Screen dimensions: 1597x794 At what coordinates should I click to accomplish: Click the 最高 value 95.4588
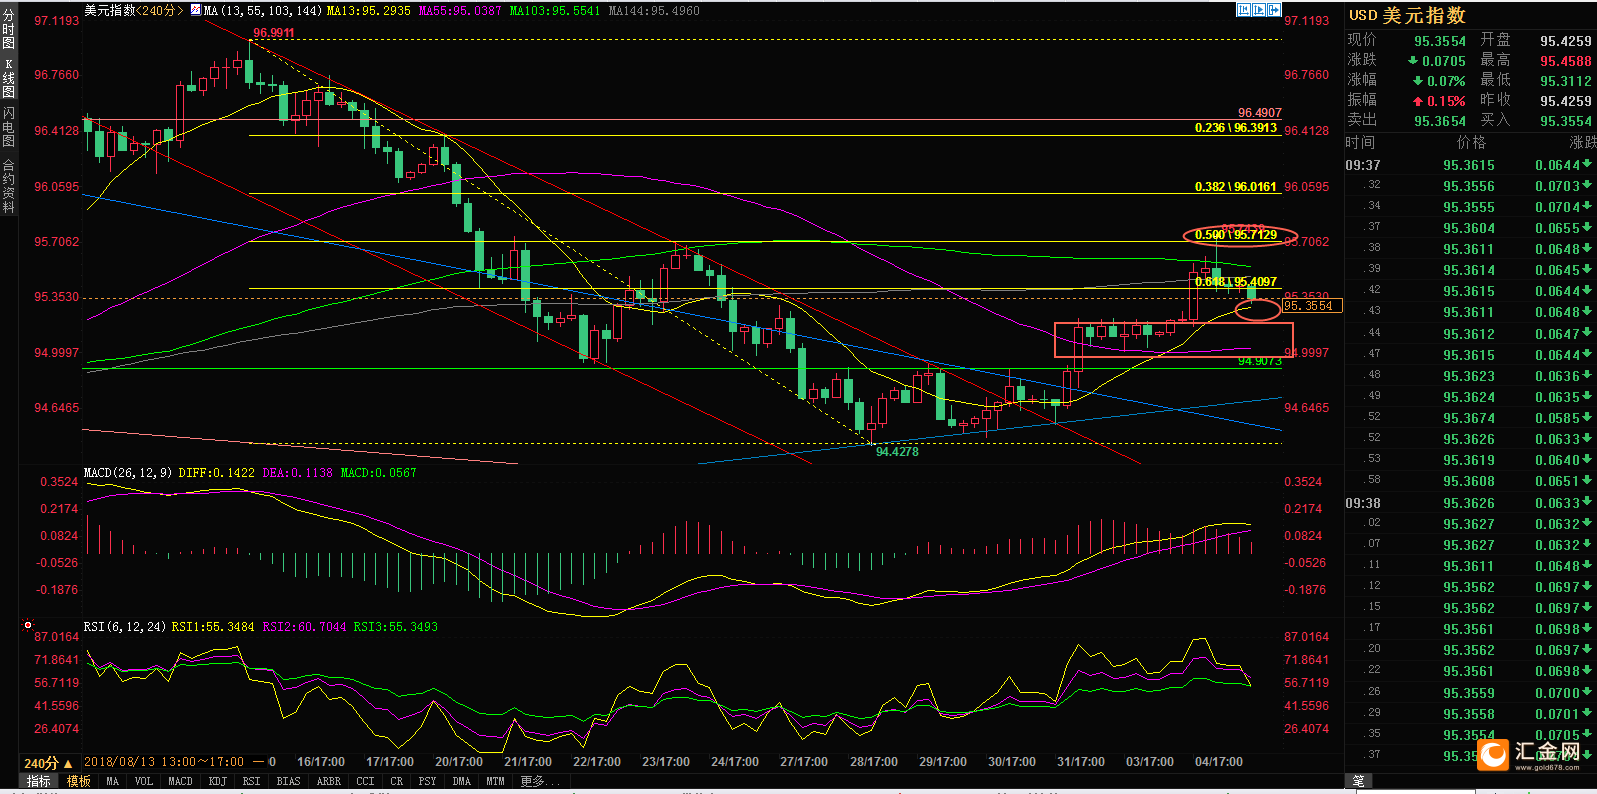(1566, 61)
